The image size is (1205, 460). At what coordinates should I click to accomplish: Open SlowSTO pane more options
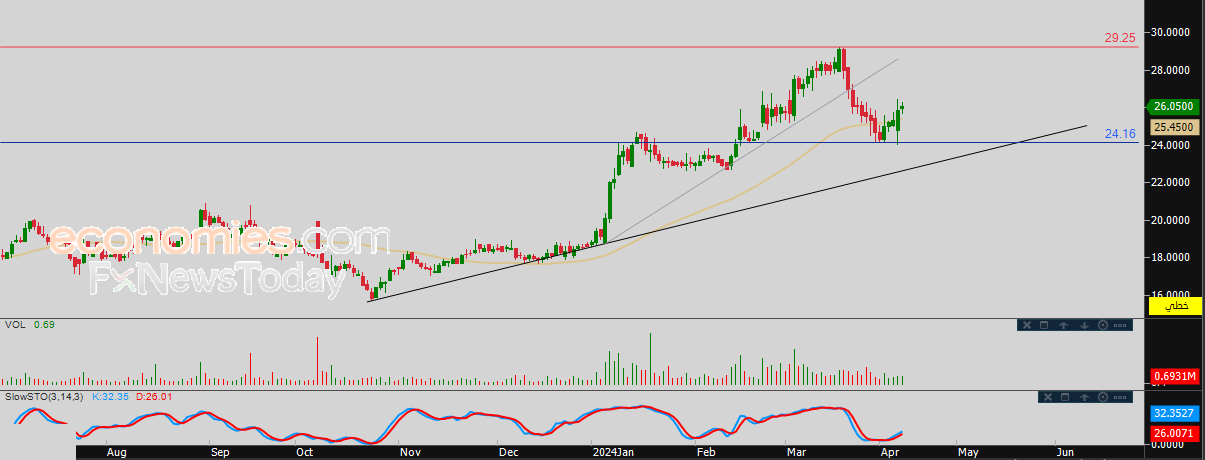pos(1120,397)
